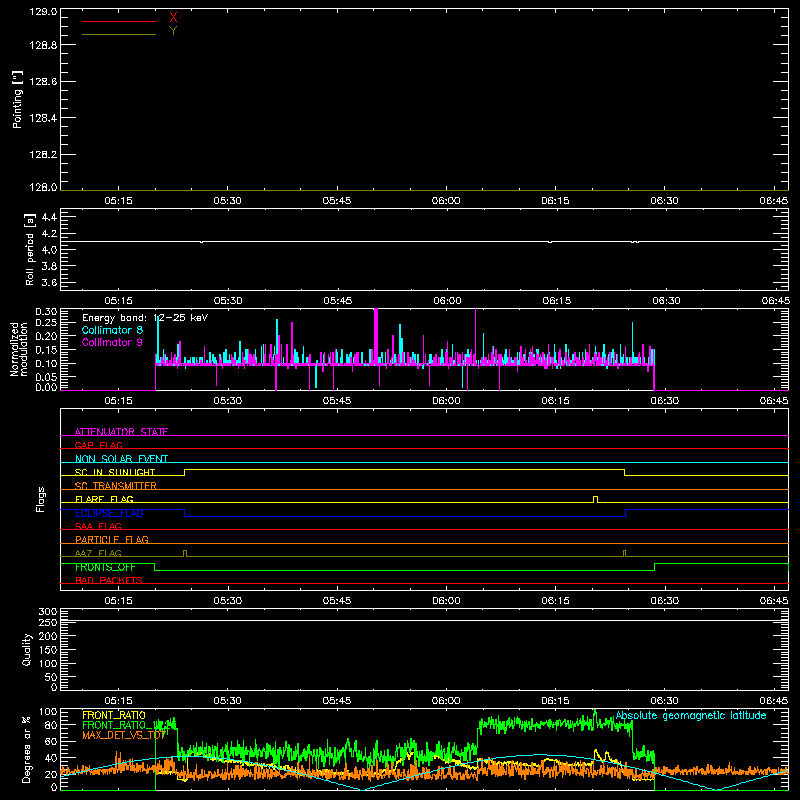Click the tall magenta modulation spike near 05:50
This screenshot has height=800, width=800.
376,336
